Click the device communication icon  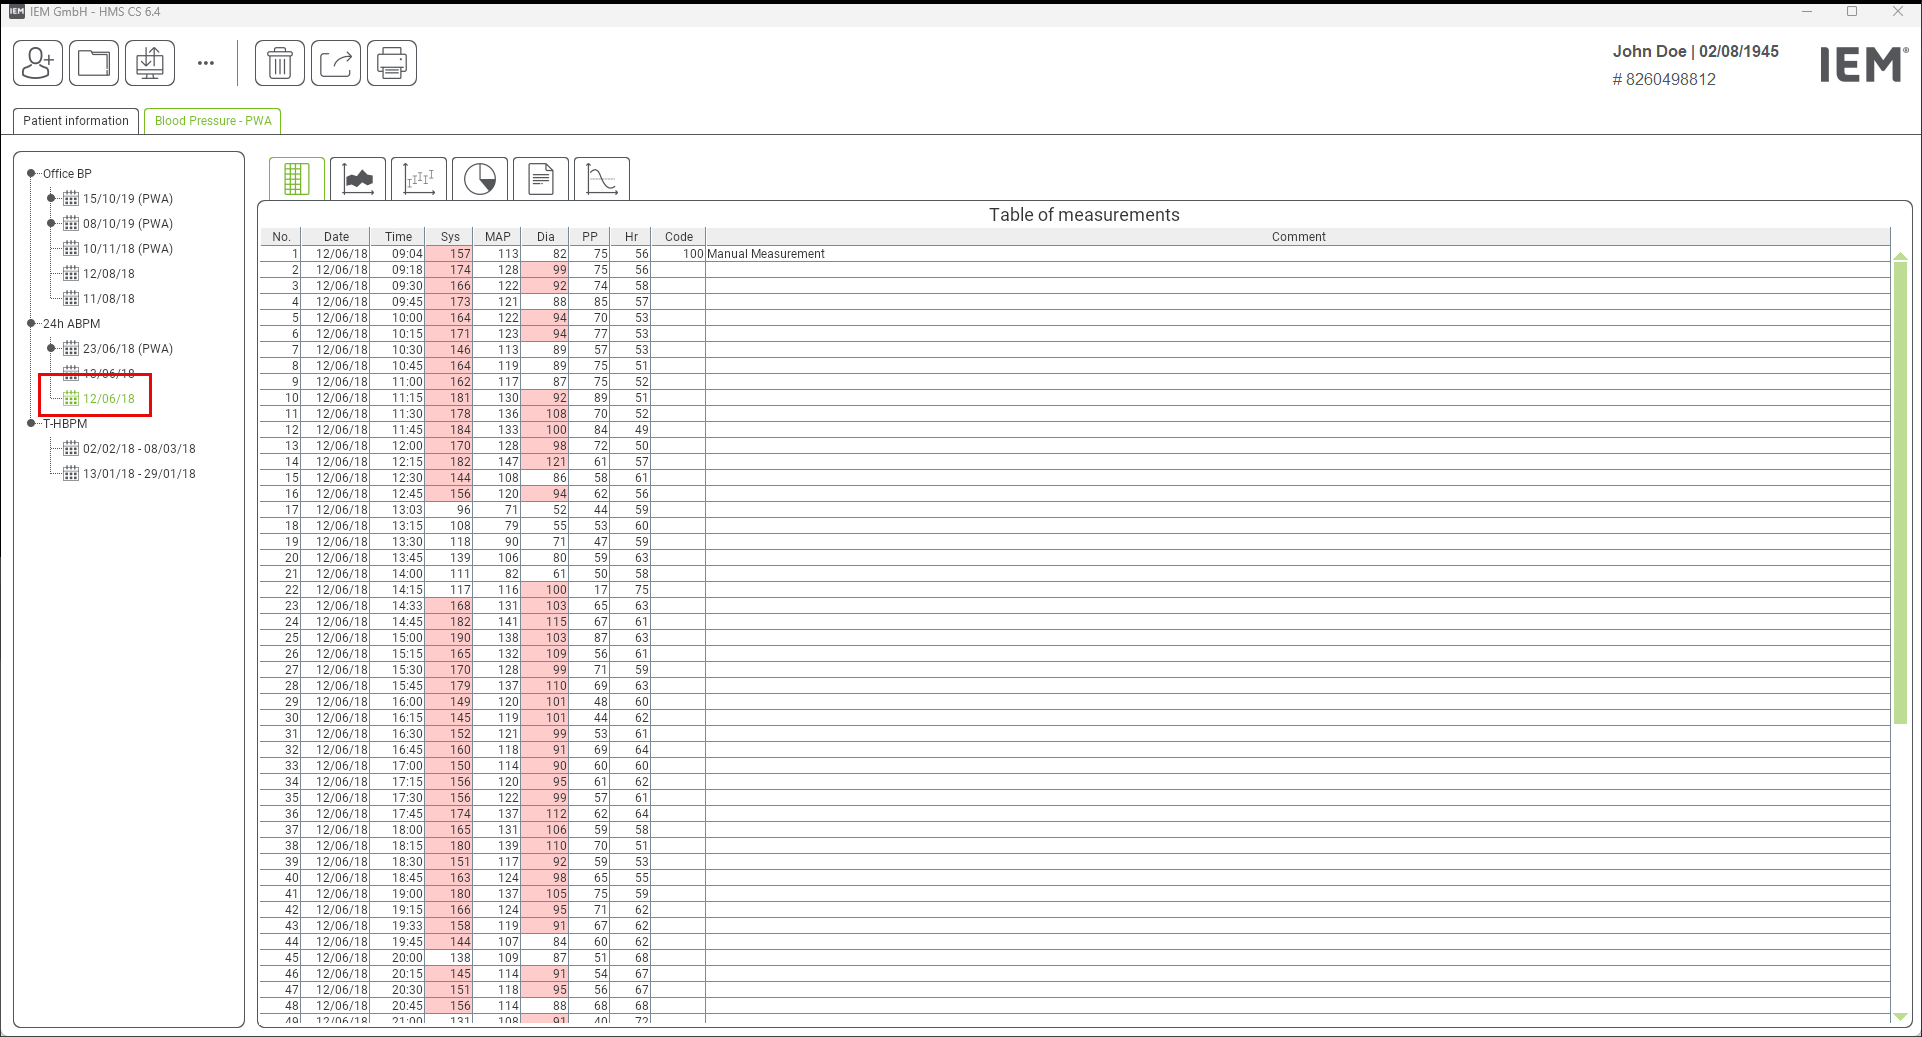click(x=150, y=63)
